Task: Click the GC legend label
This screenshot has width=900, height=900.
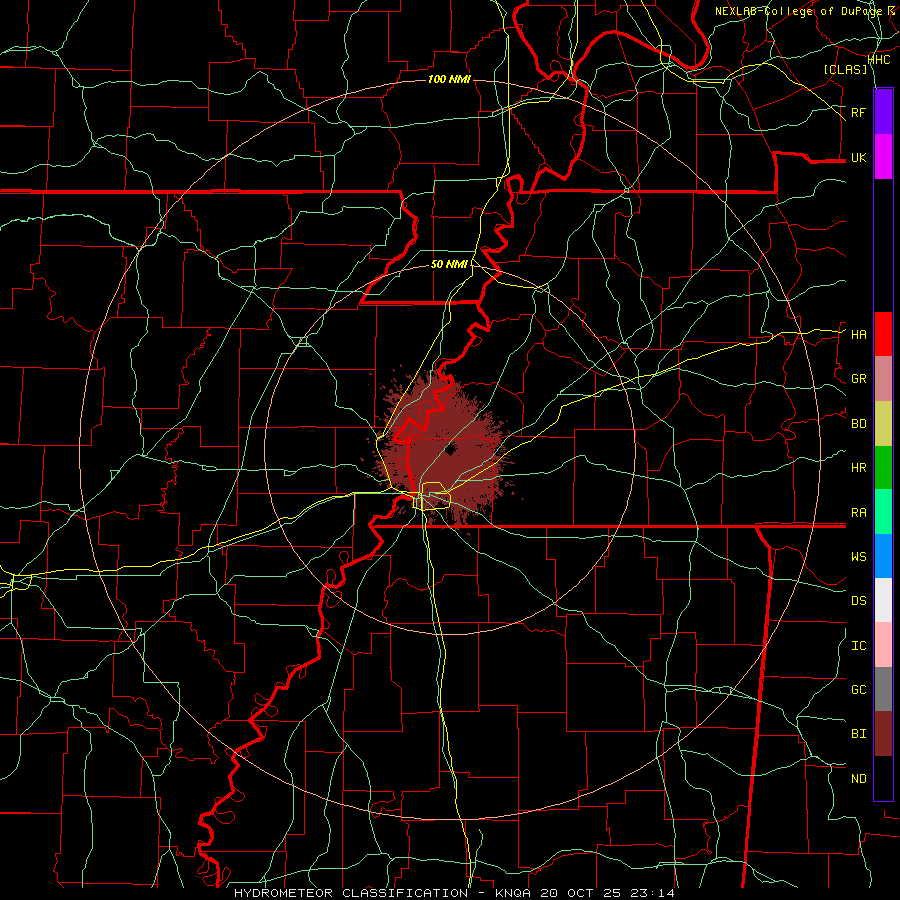Action: coord(858,689)
